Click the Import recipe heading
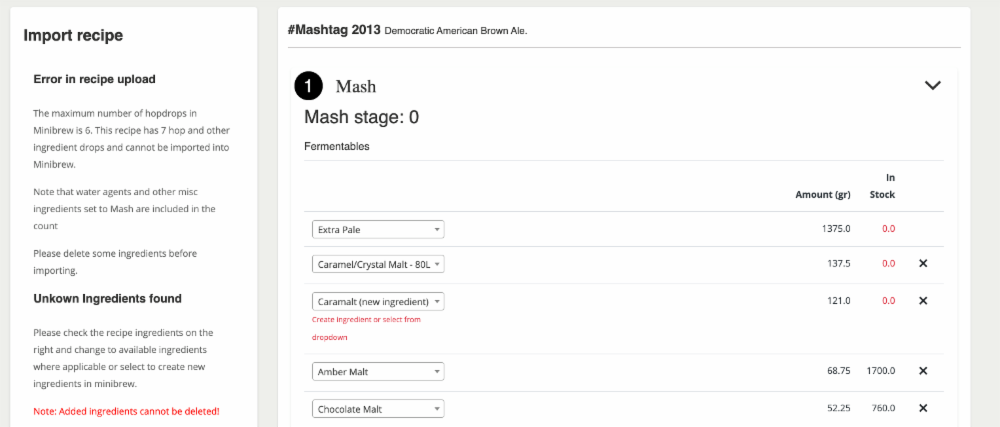1000x427 pixels. coord(73,36)
